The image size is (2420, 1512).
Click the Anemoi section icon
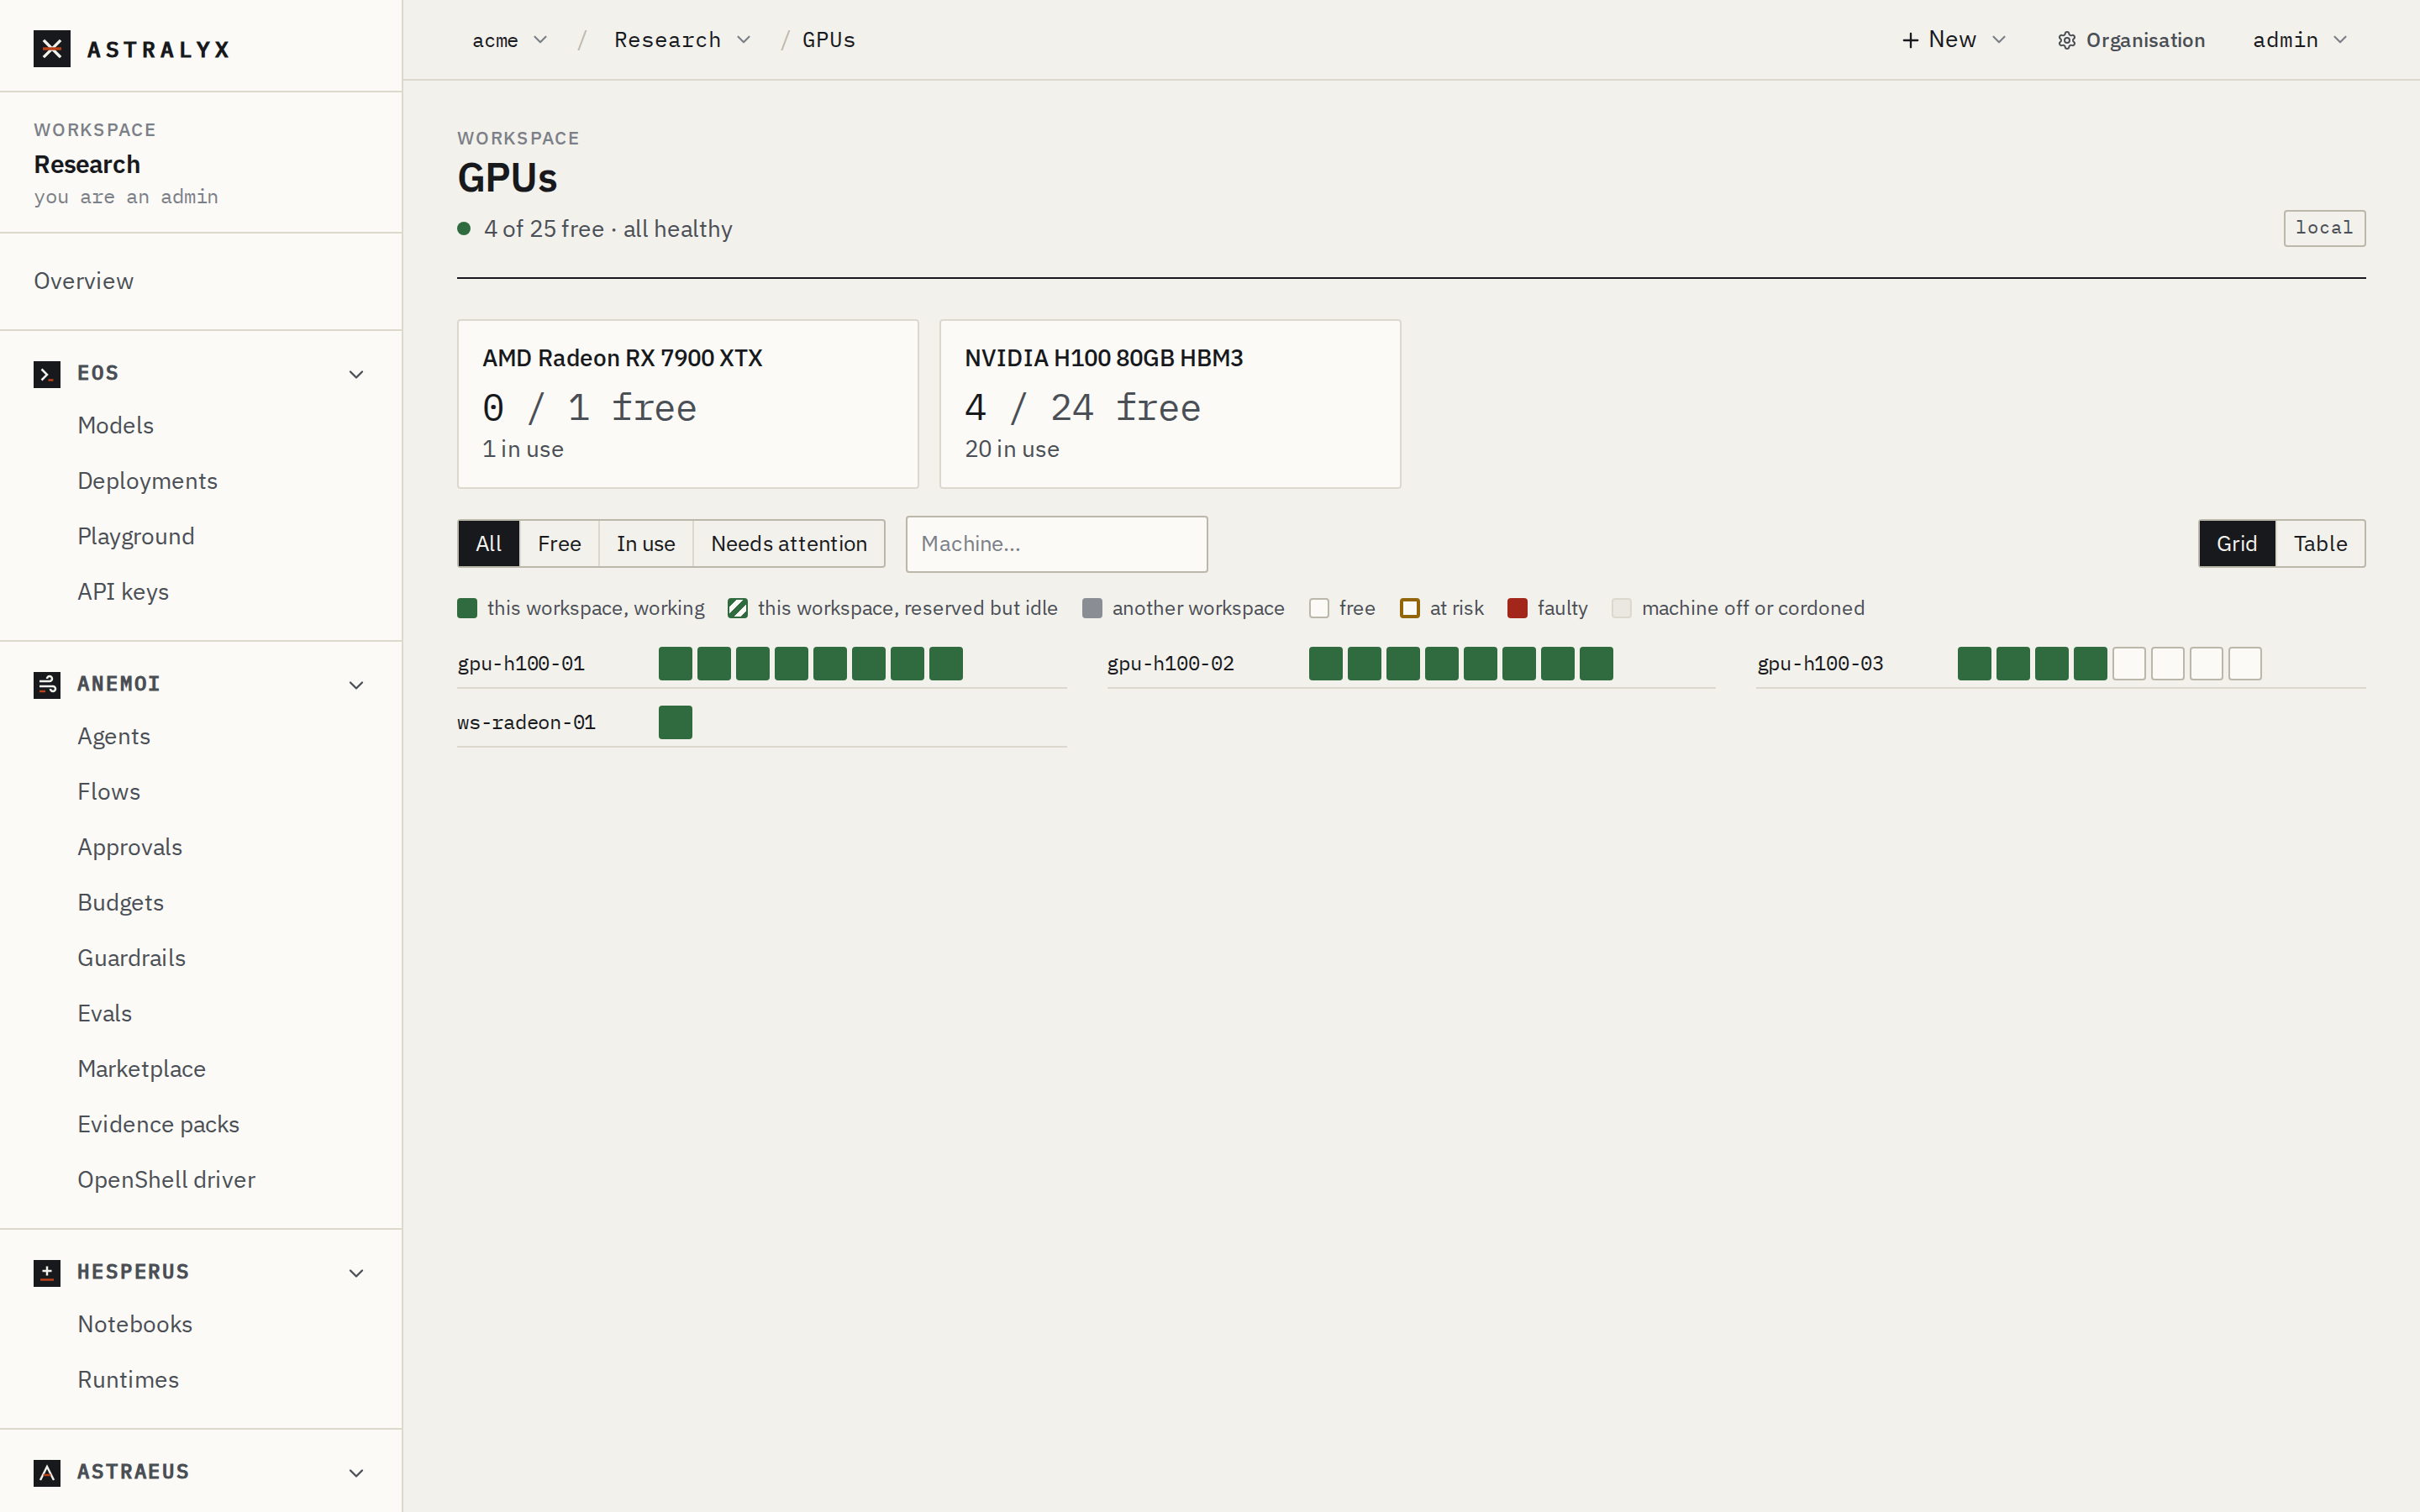tap(47, 685)
